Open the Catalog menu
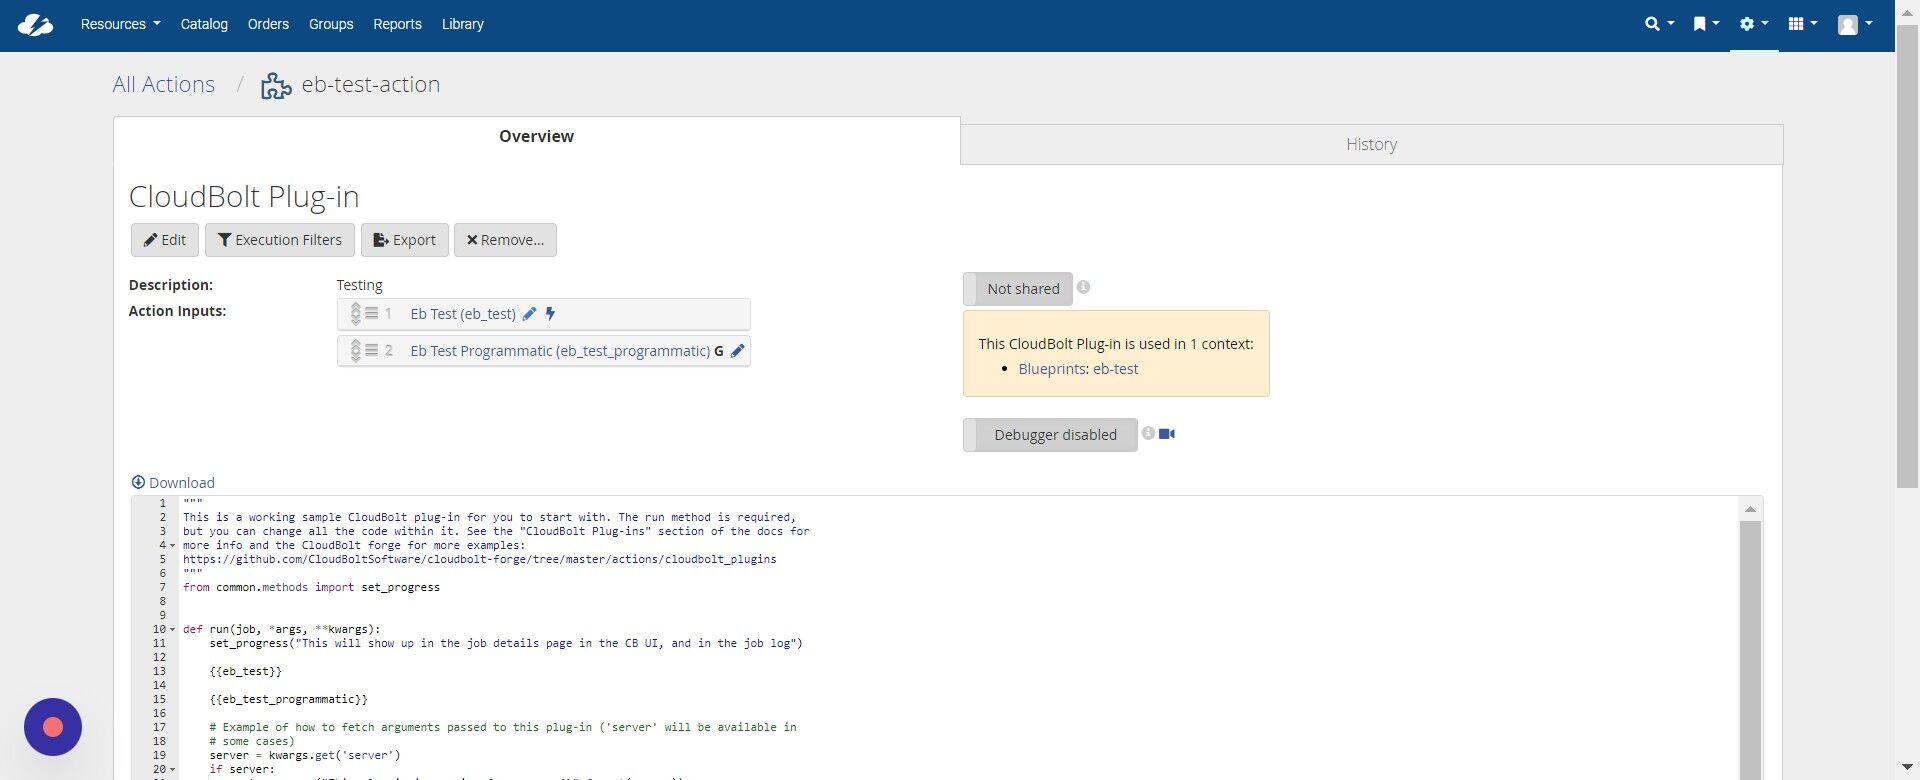This screenshot has width=1920, height=780. [x=204, y=24]
